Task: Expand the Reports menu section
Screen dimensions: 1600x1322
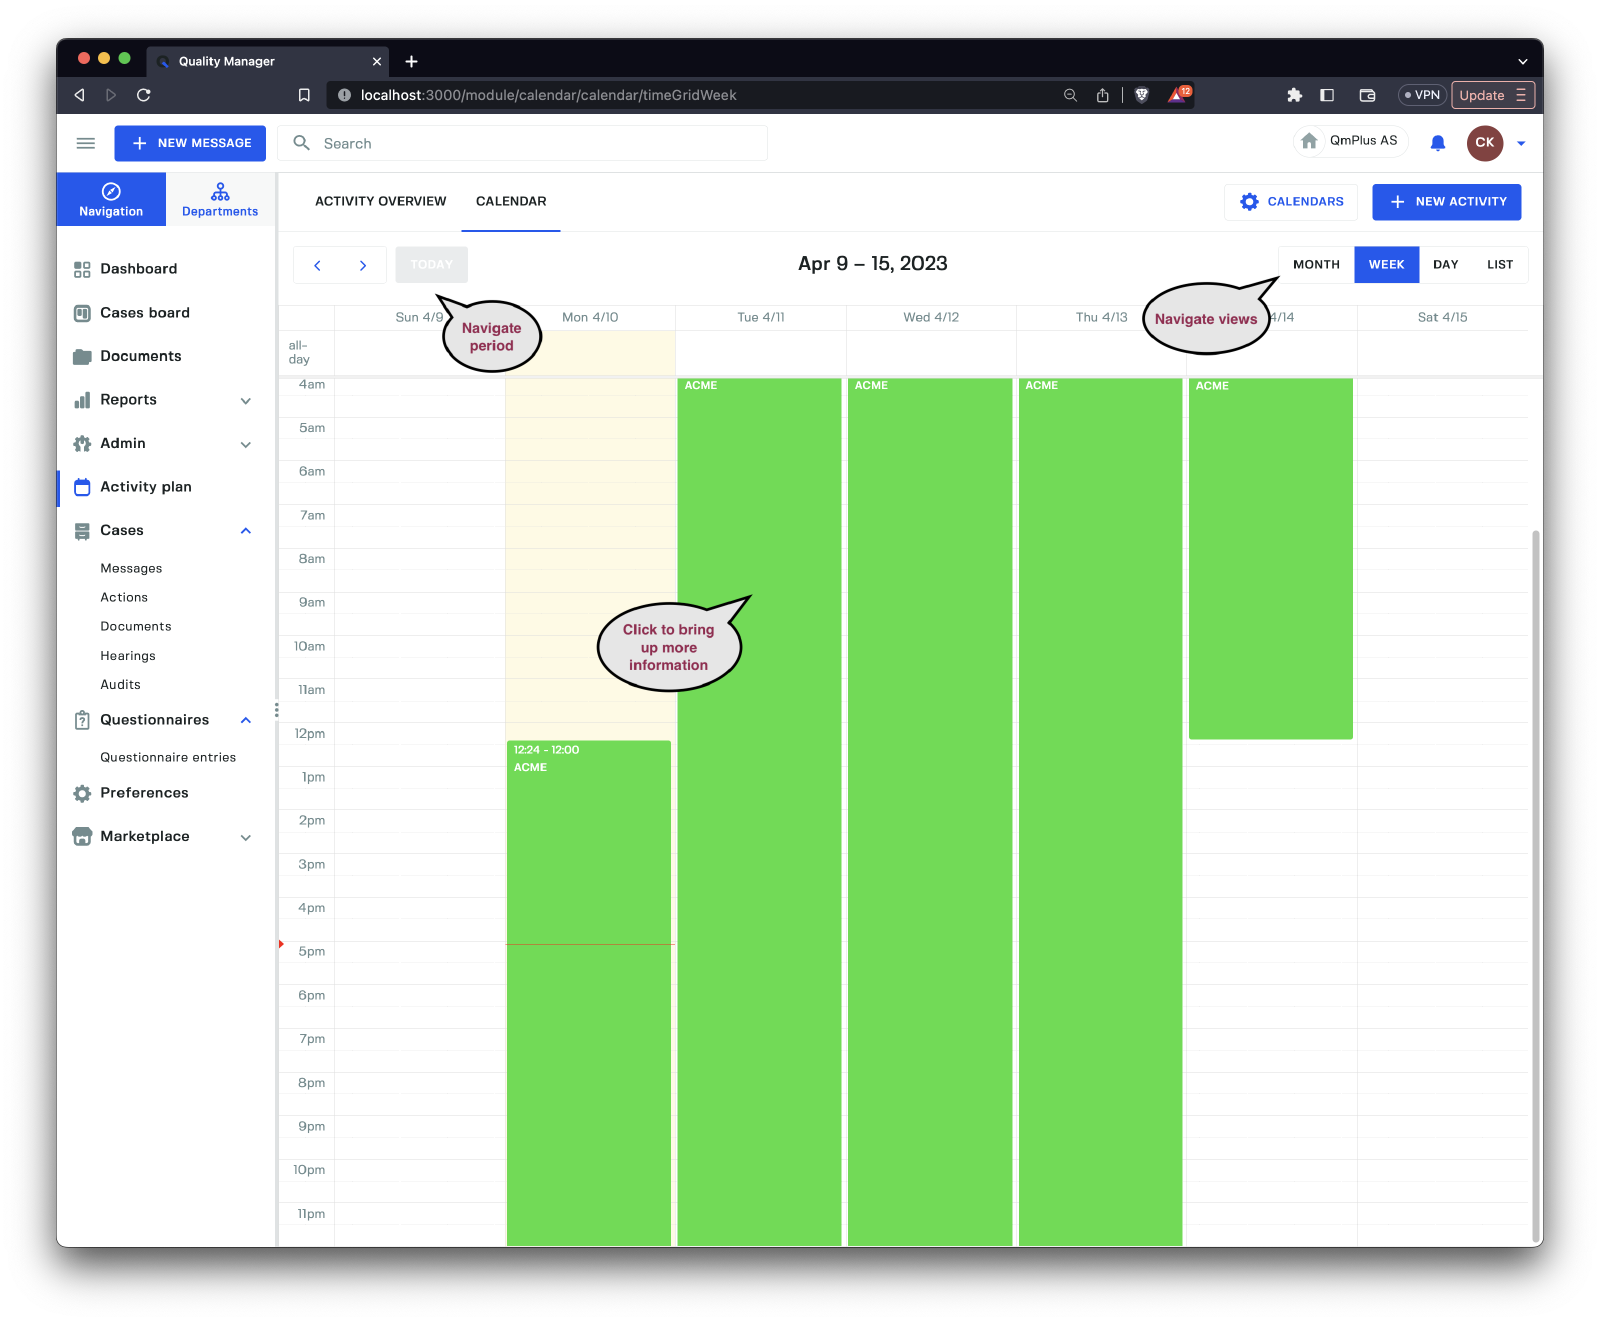Action: (246, 400)
